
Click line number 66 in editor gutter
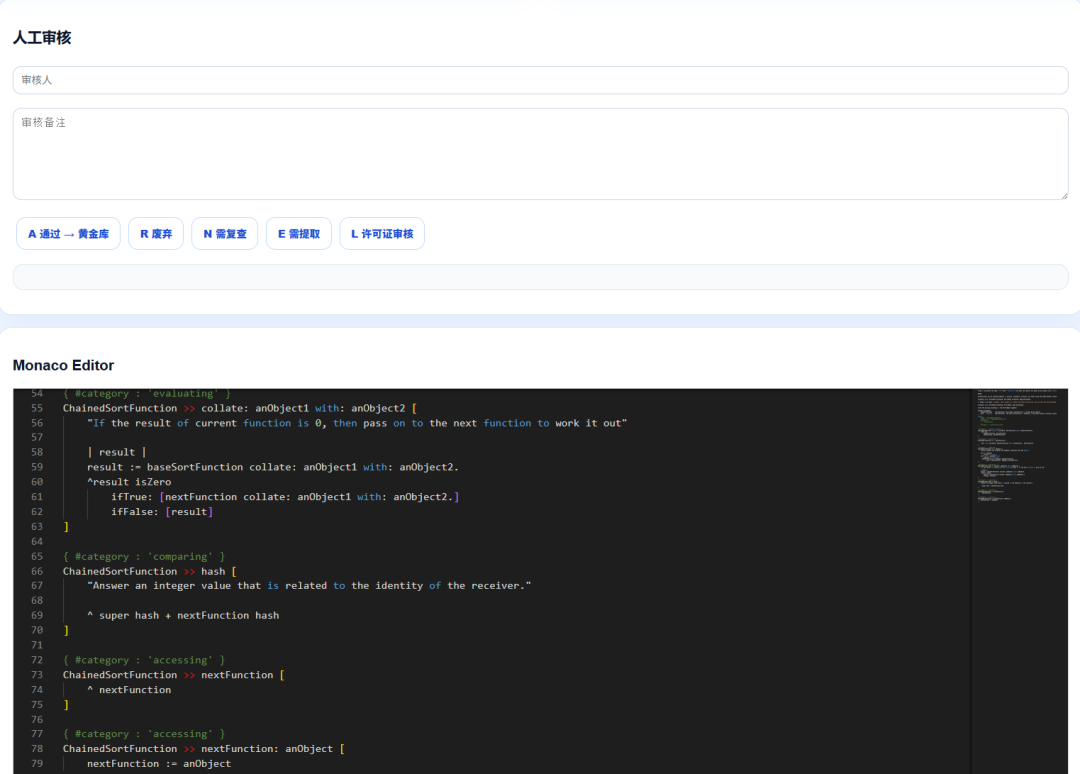pos(37,572)
